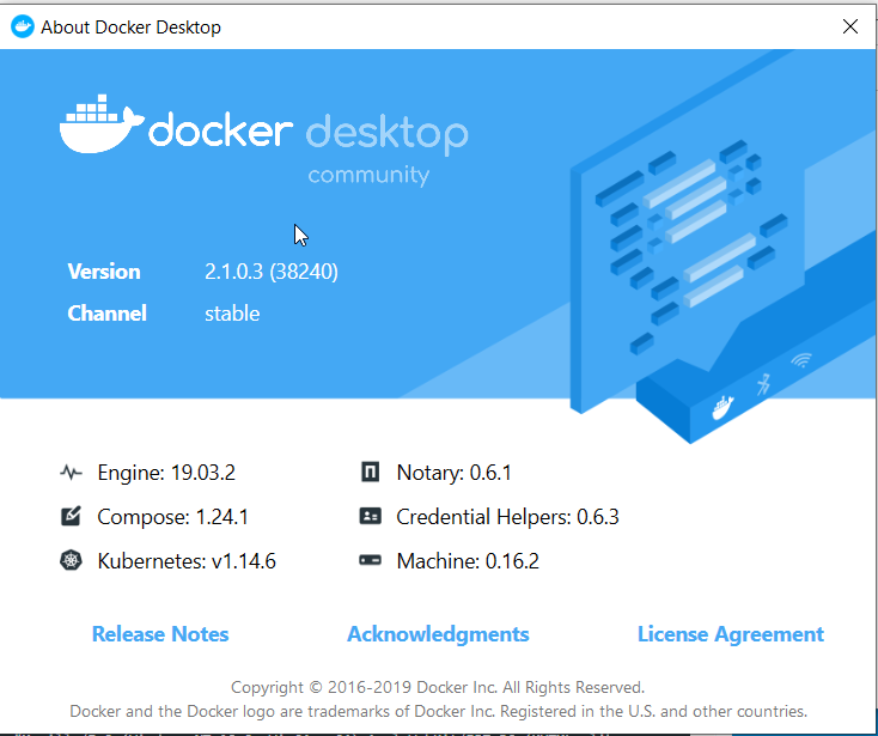This screenshot has height=736, width=878.
Task: Click the Wi-Fi symbol on illustration
Action: [x=801, y=361]
